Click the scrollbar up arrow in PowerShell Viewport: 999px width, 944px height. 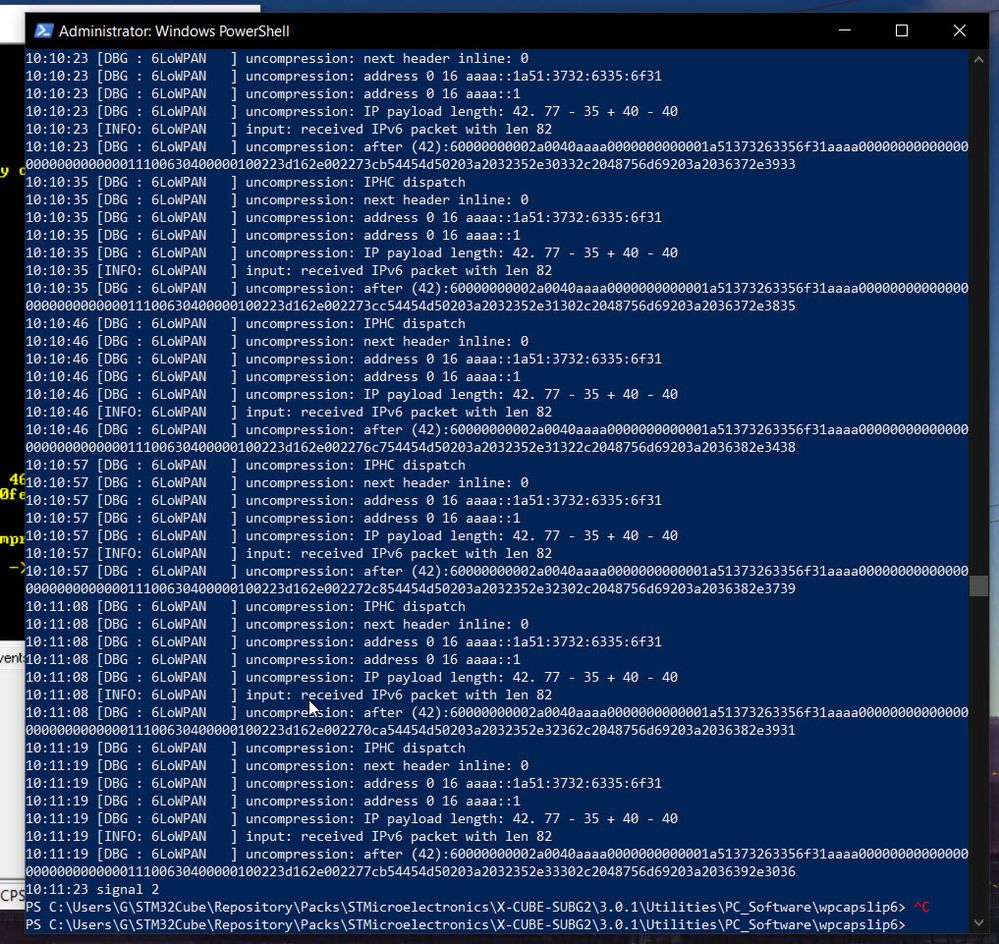(x=979, y=60)
